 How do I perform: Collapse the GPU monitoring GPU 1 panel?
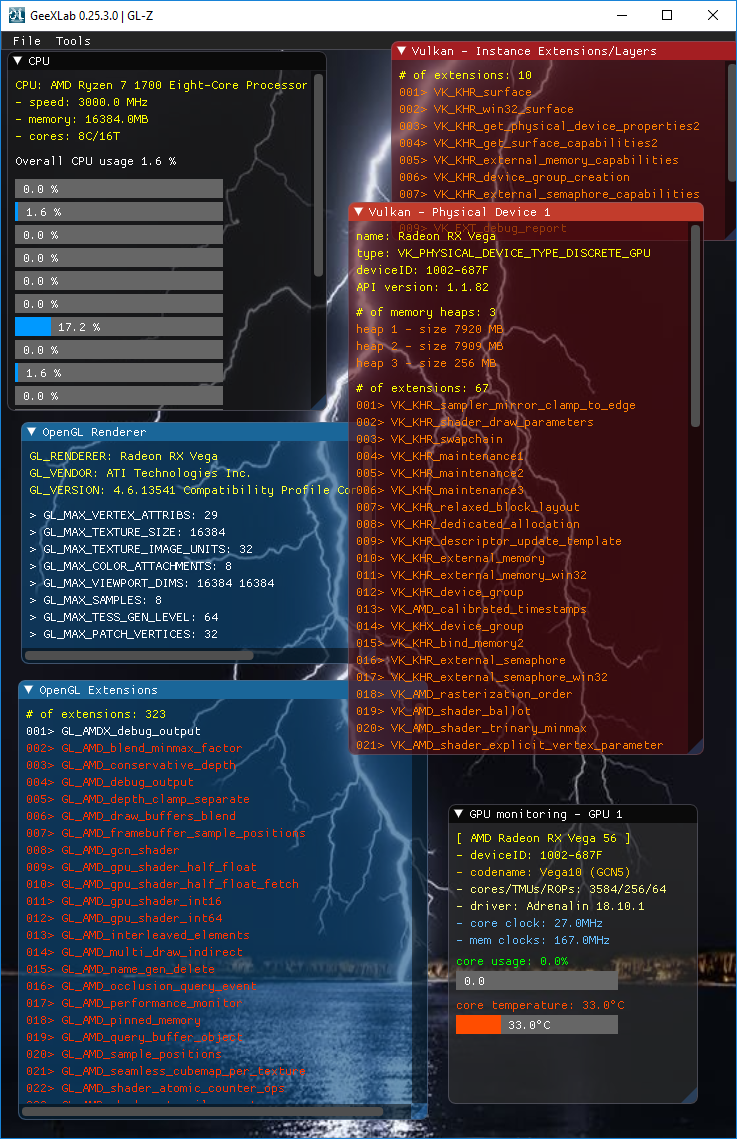coord(459,814)
